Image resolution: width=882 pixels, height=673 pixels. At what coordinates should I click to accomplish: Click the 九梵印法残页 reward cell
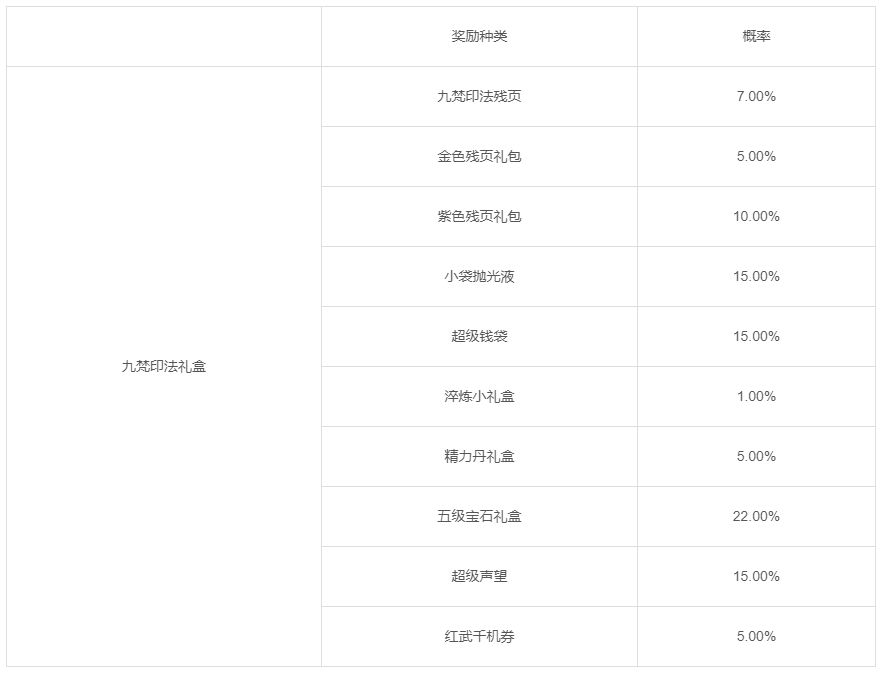[479, 97]
